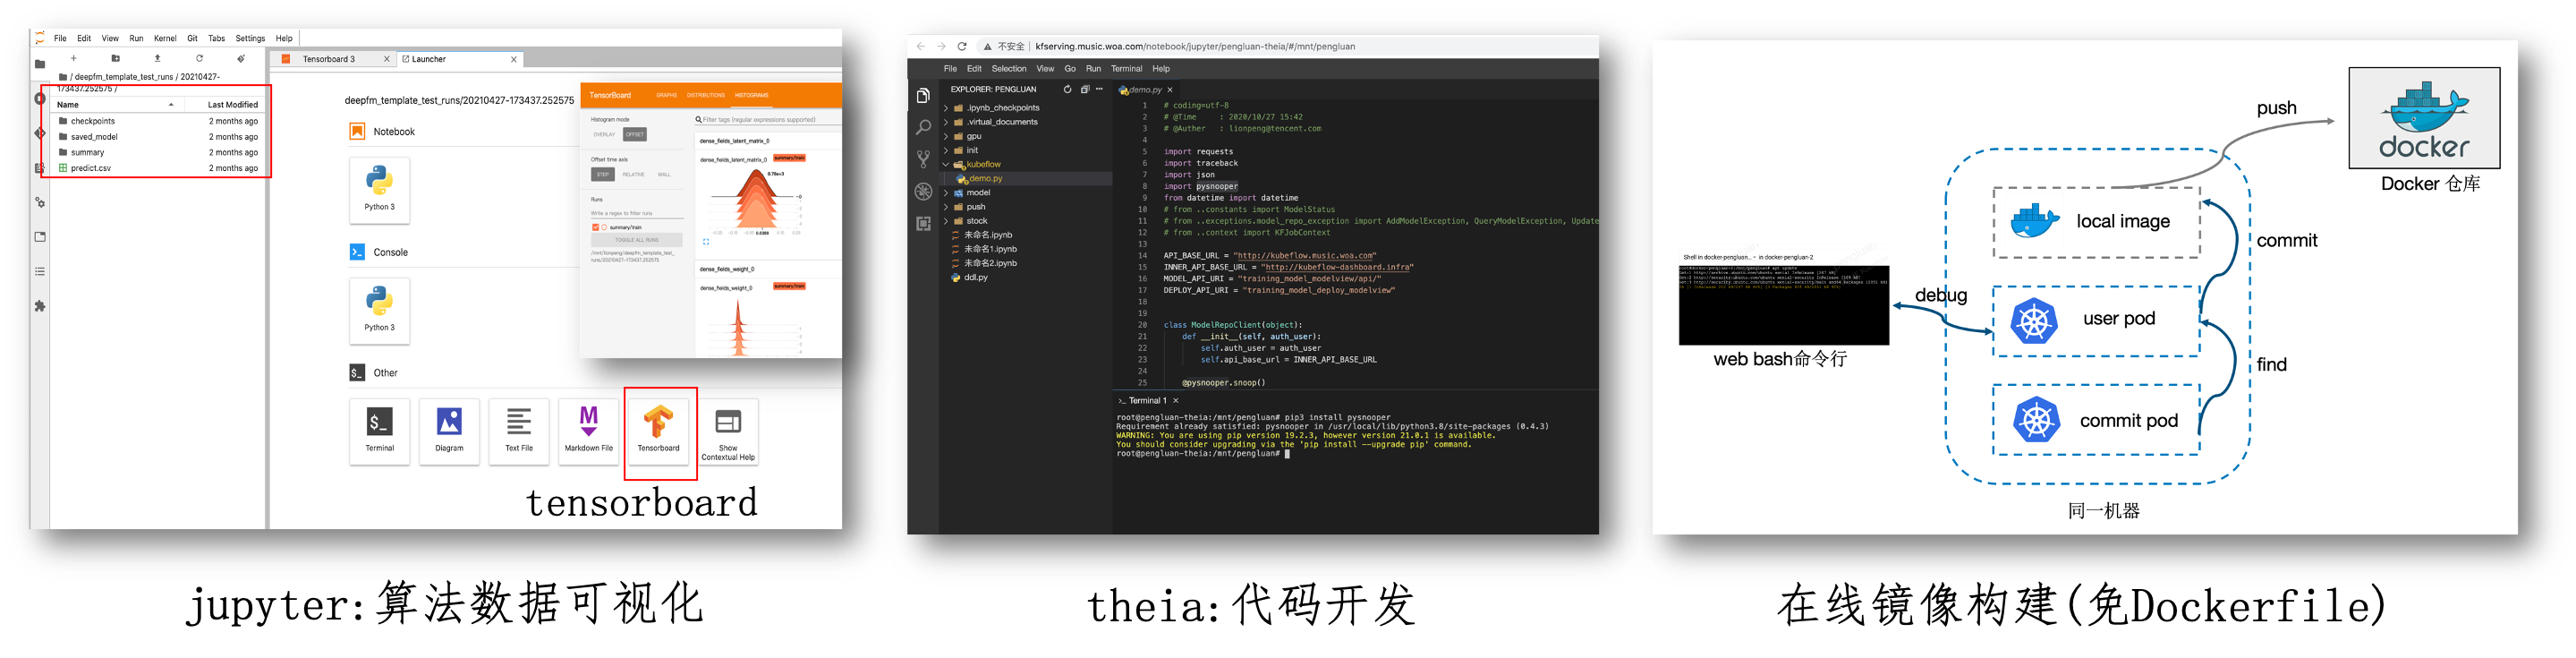The height and width of the screenshot is (658, 2576).
Task: Open Source Control view in Theia
Action: [x=923, y=159]
